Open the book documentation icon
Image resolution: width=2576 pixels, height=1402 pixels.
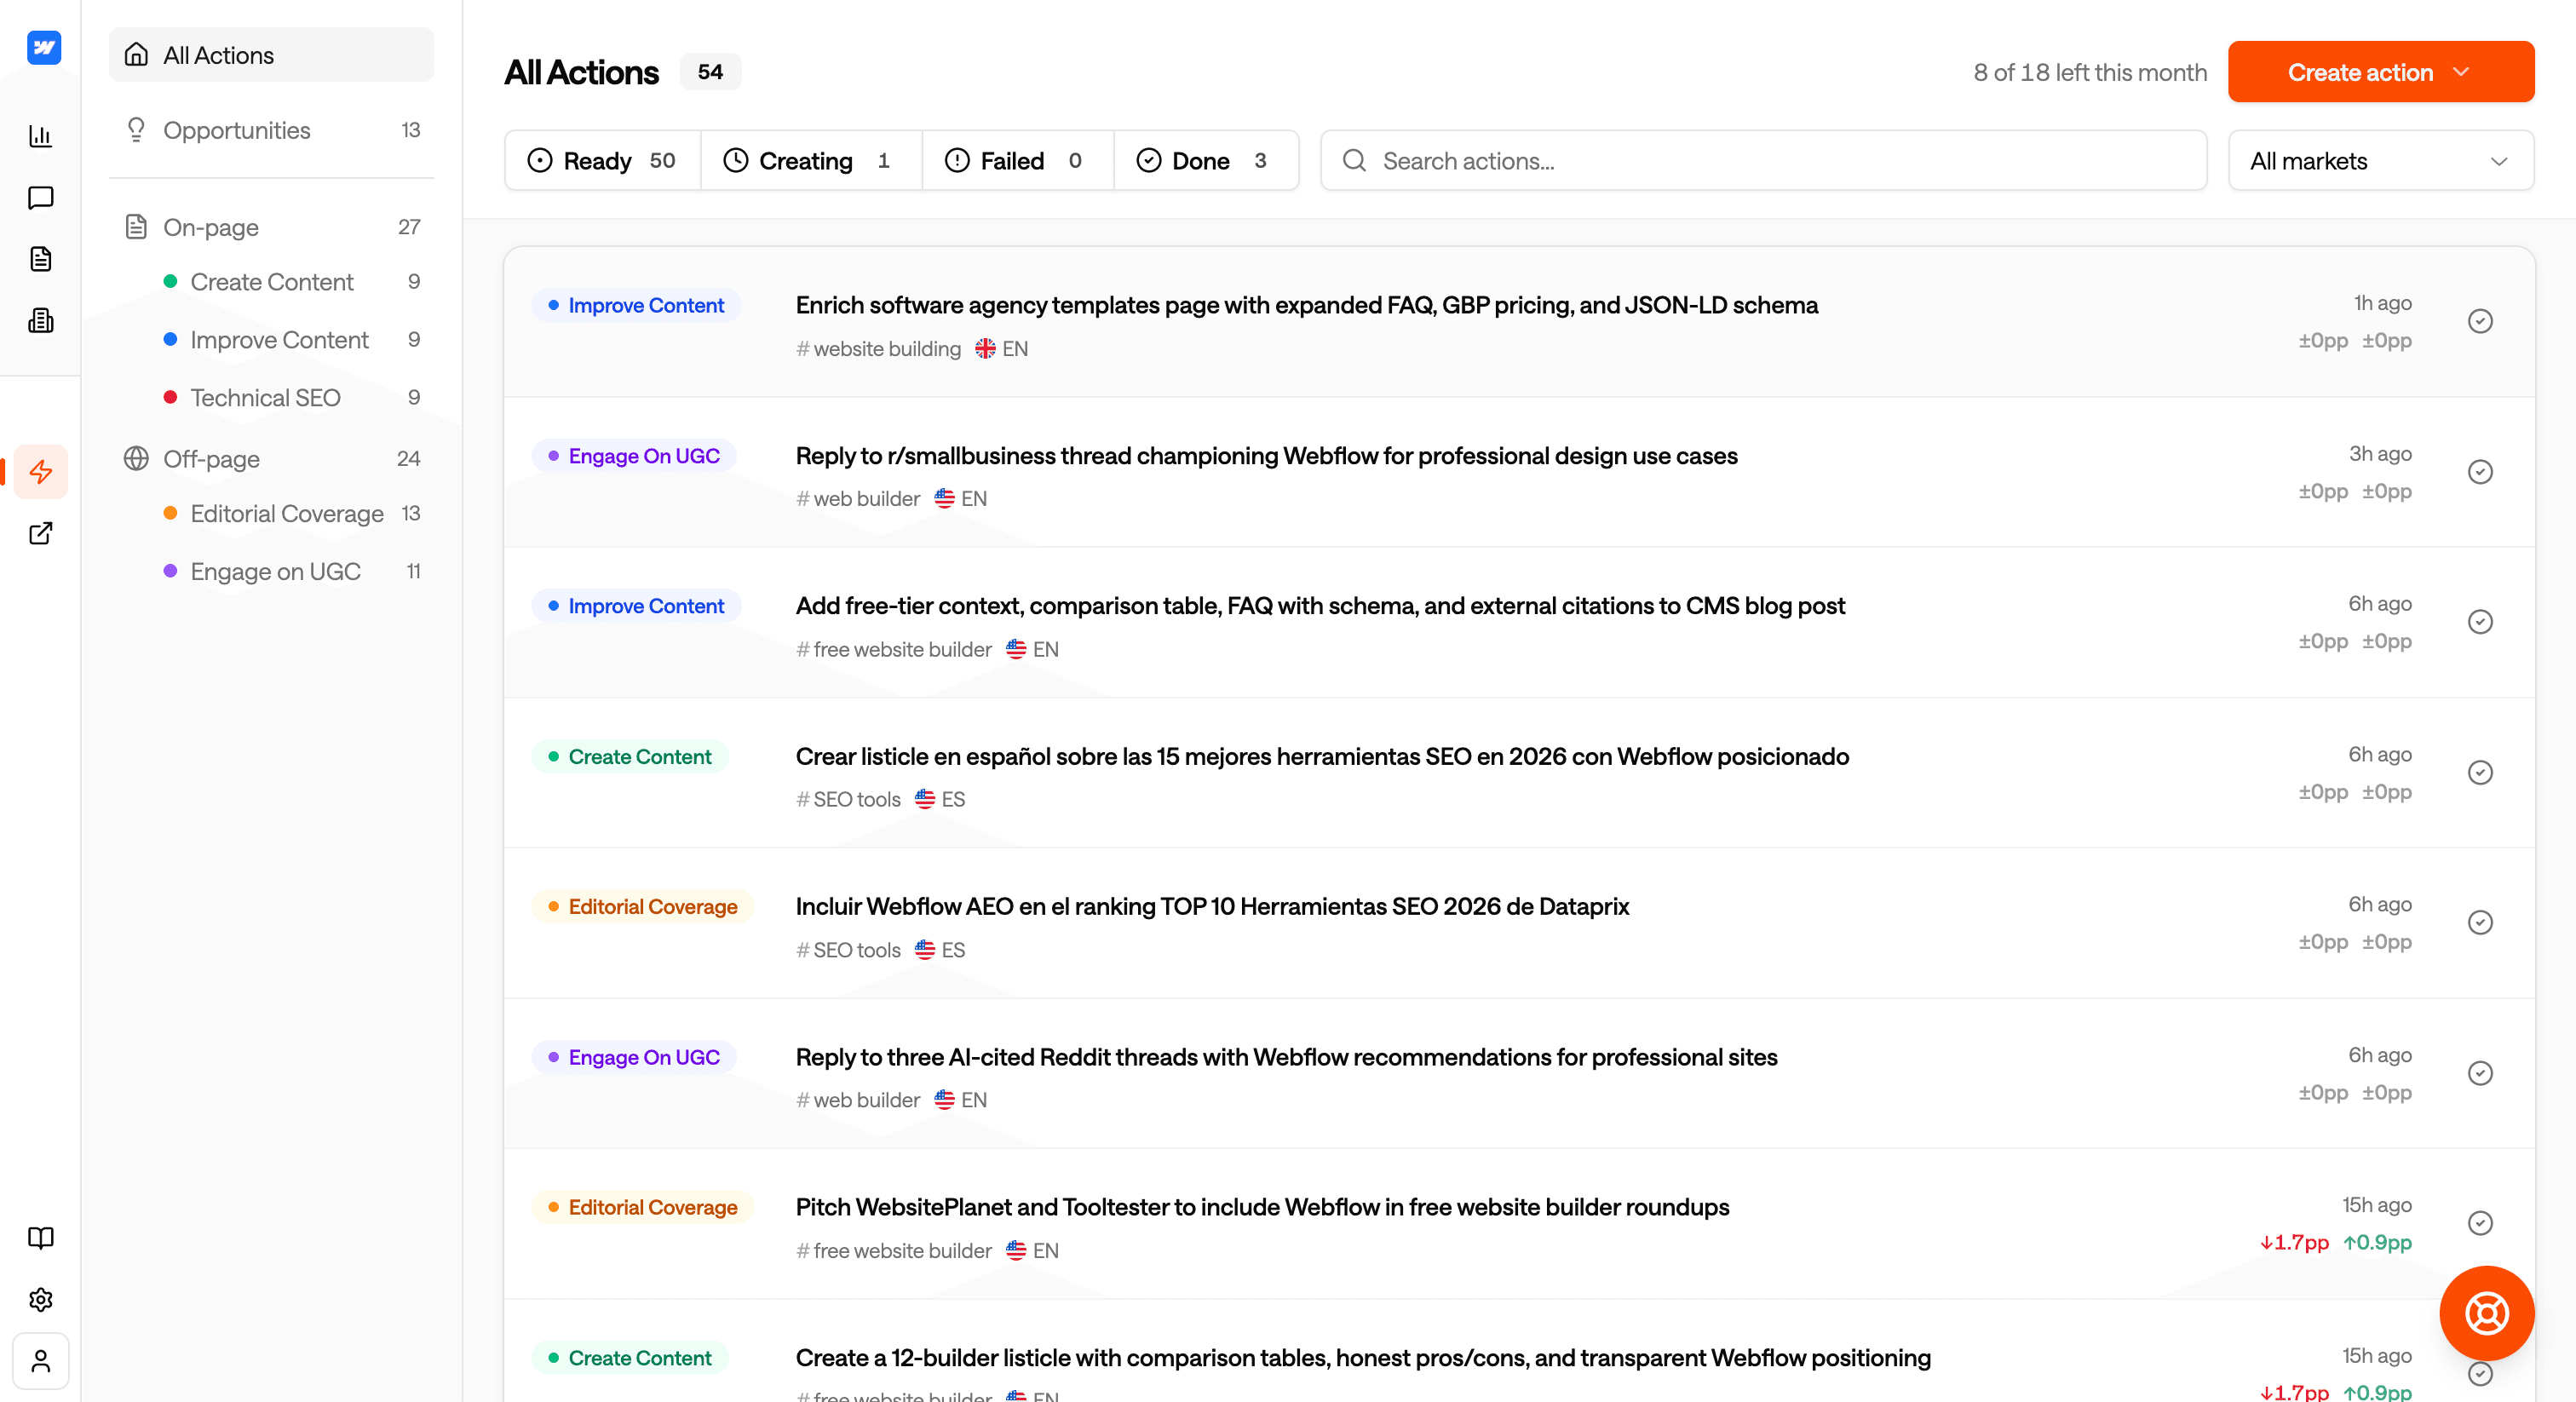pos(41,1238)
